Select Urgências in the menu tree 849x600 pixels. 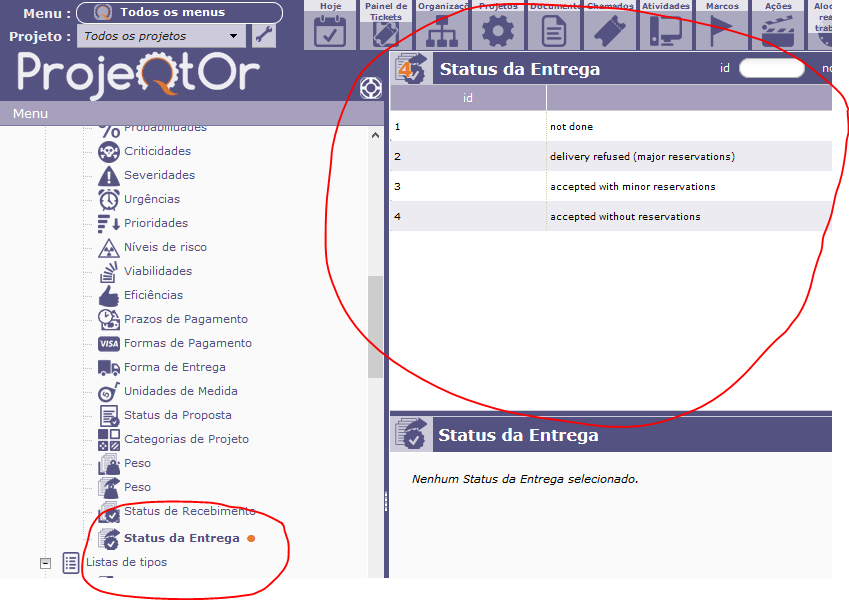pos(152,199)
